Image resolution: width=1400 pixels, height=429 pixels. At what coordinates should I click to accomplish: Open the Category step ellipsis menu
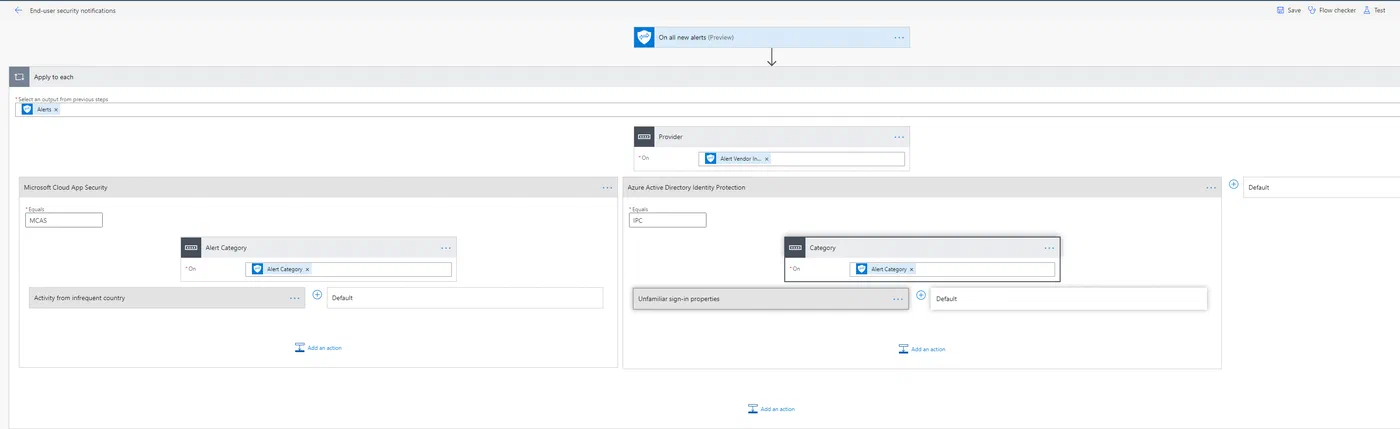pos(1049,247)
